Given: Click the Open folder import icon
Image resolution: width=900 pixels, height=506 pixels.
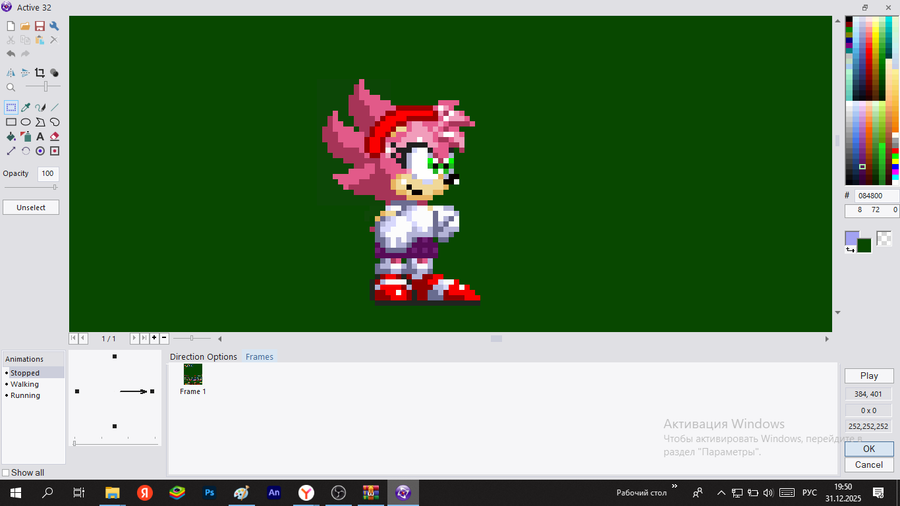Looking at the screenshot, I should pos(25,26).
